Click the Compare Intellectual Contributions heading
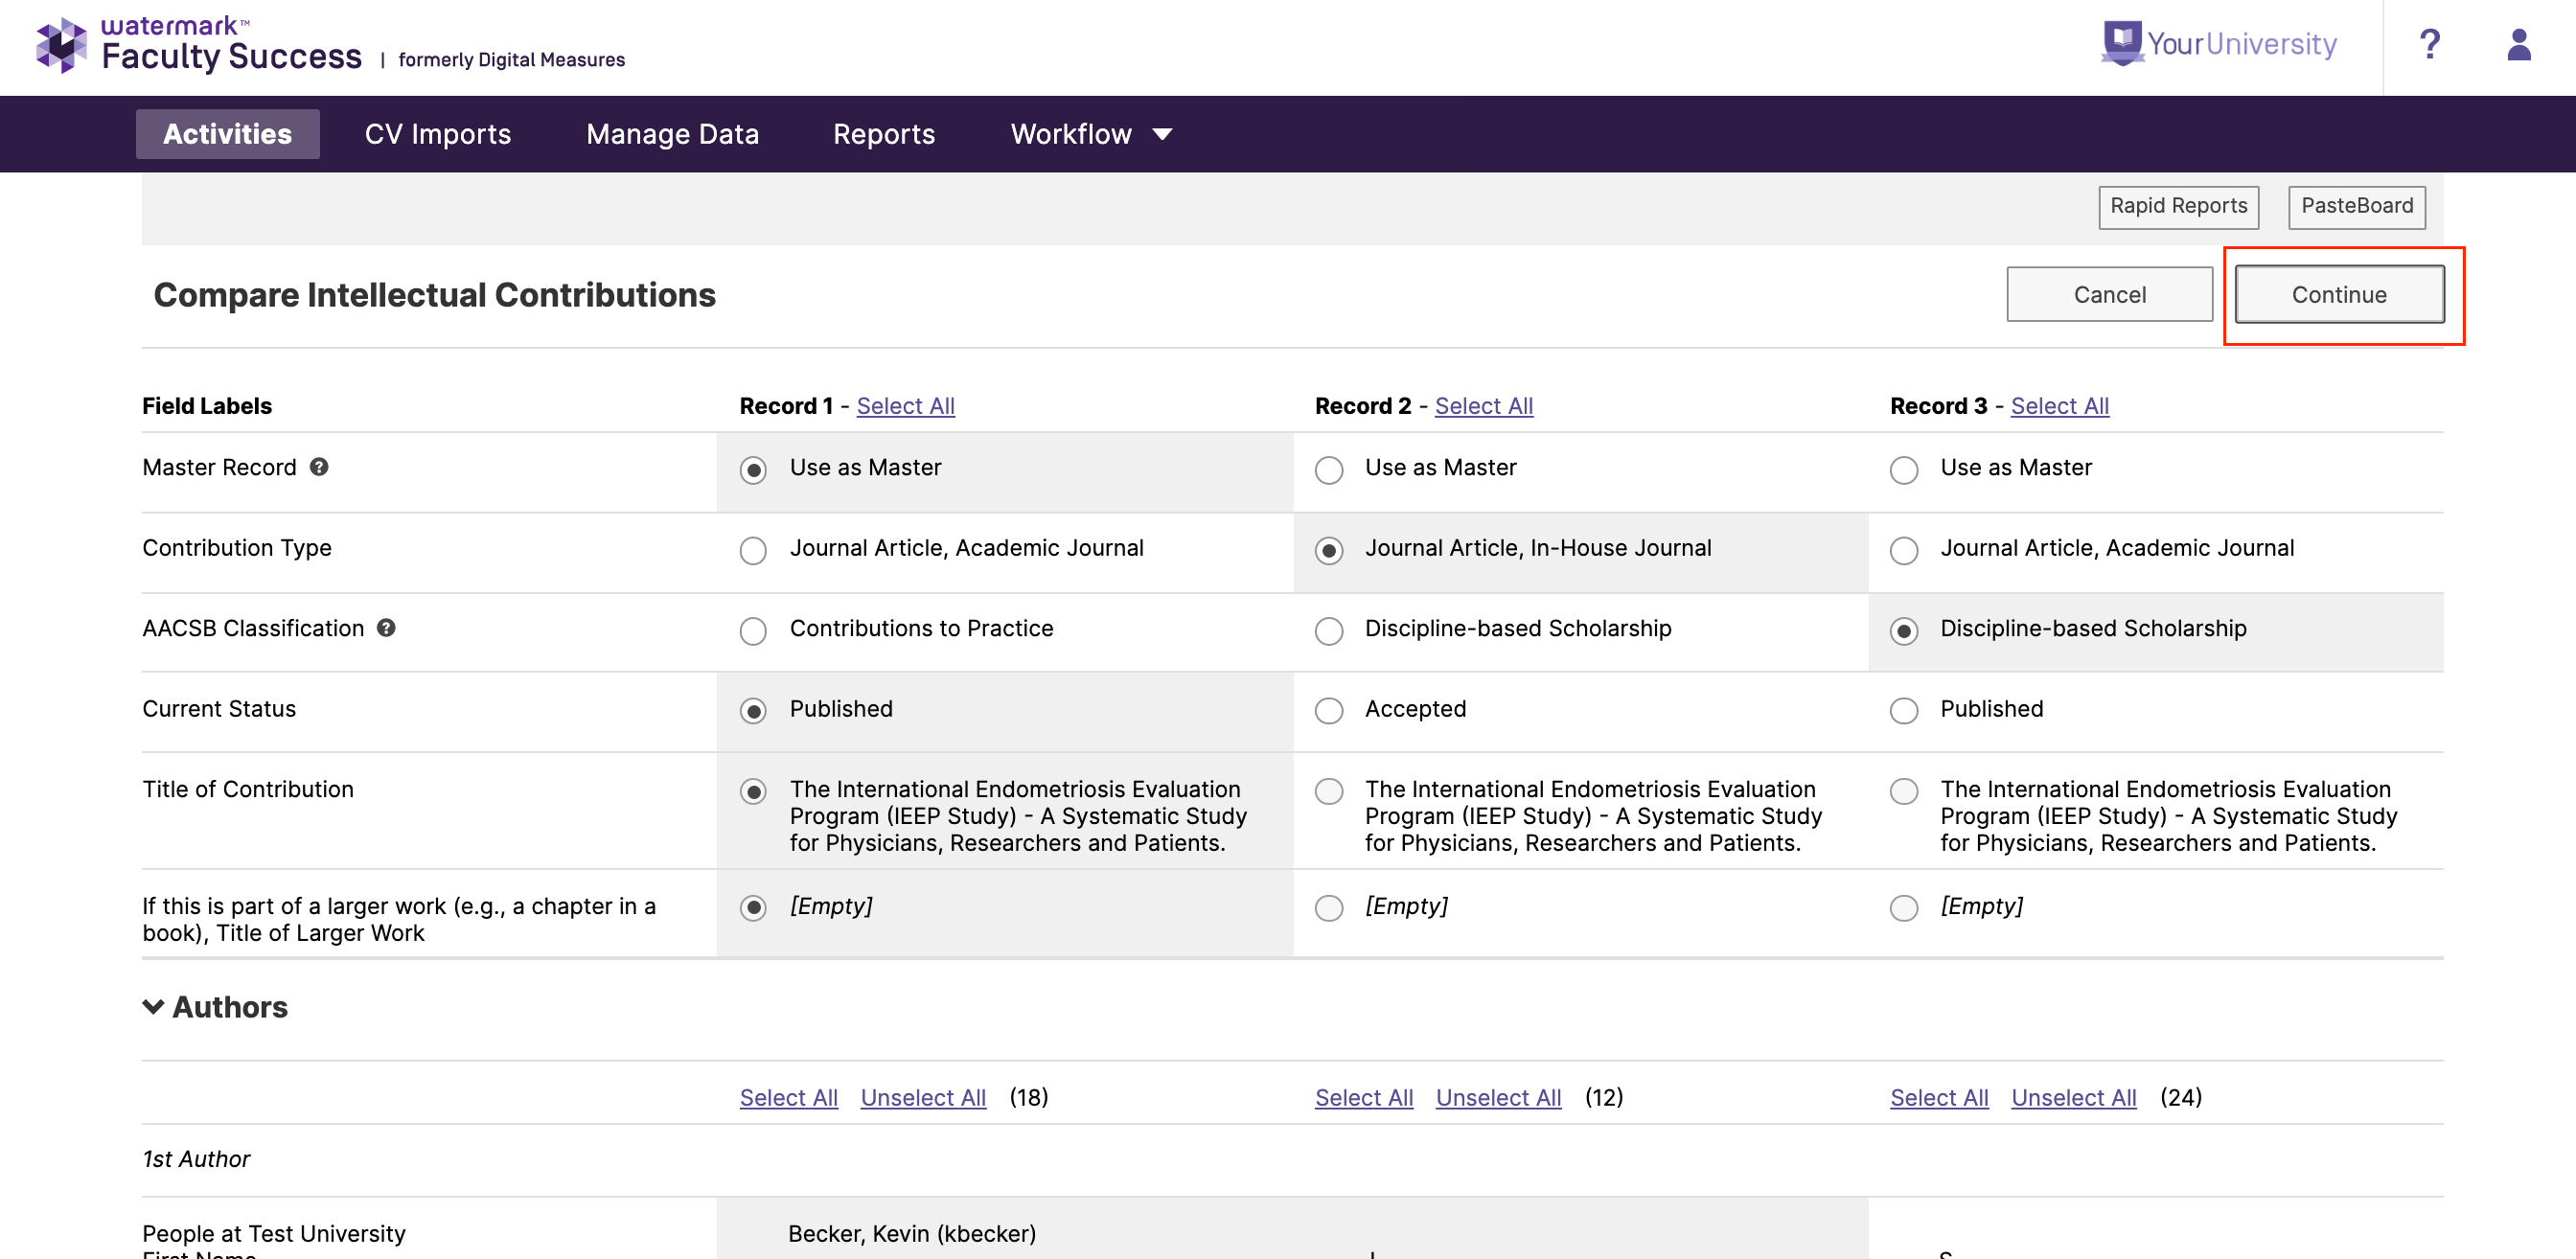This screenshot has width=2576, height=1259. (434, 295)
